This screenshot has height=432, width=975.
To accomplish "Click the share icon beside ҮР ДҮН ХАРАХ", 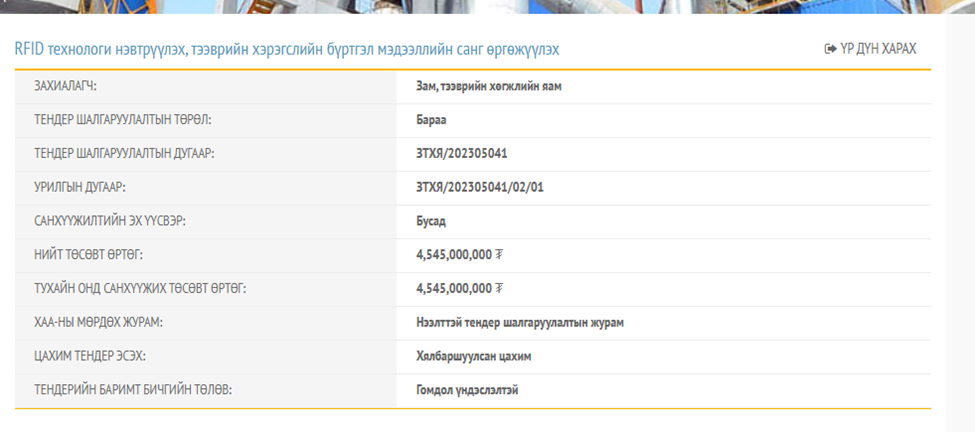I will click(829, 49).
